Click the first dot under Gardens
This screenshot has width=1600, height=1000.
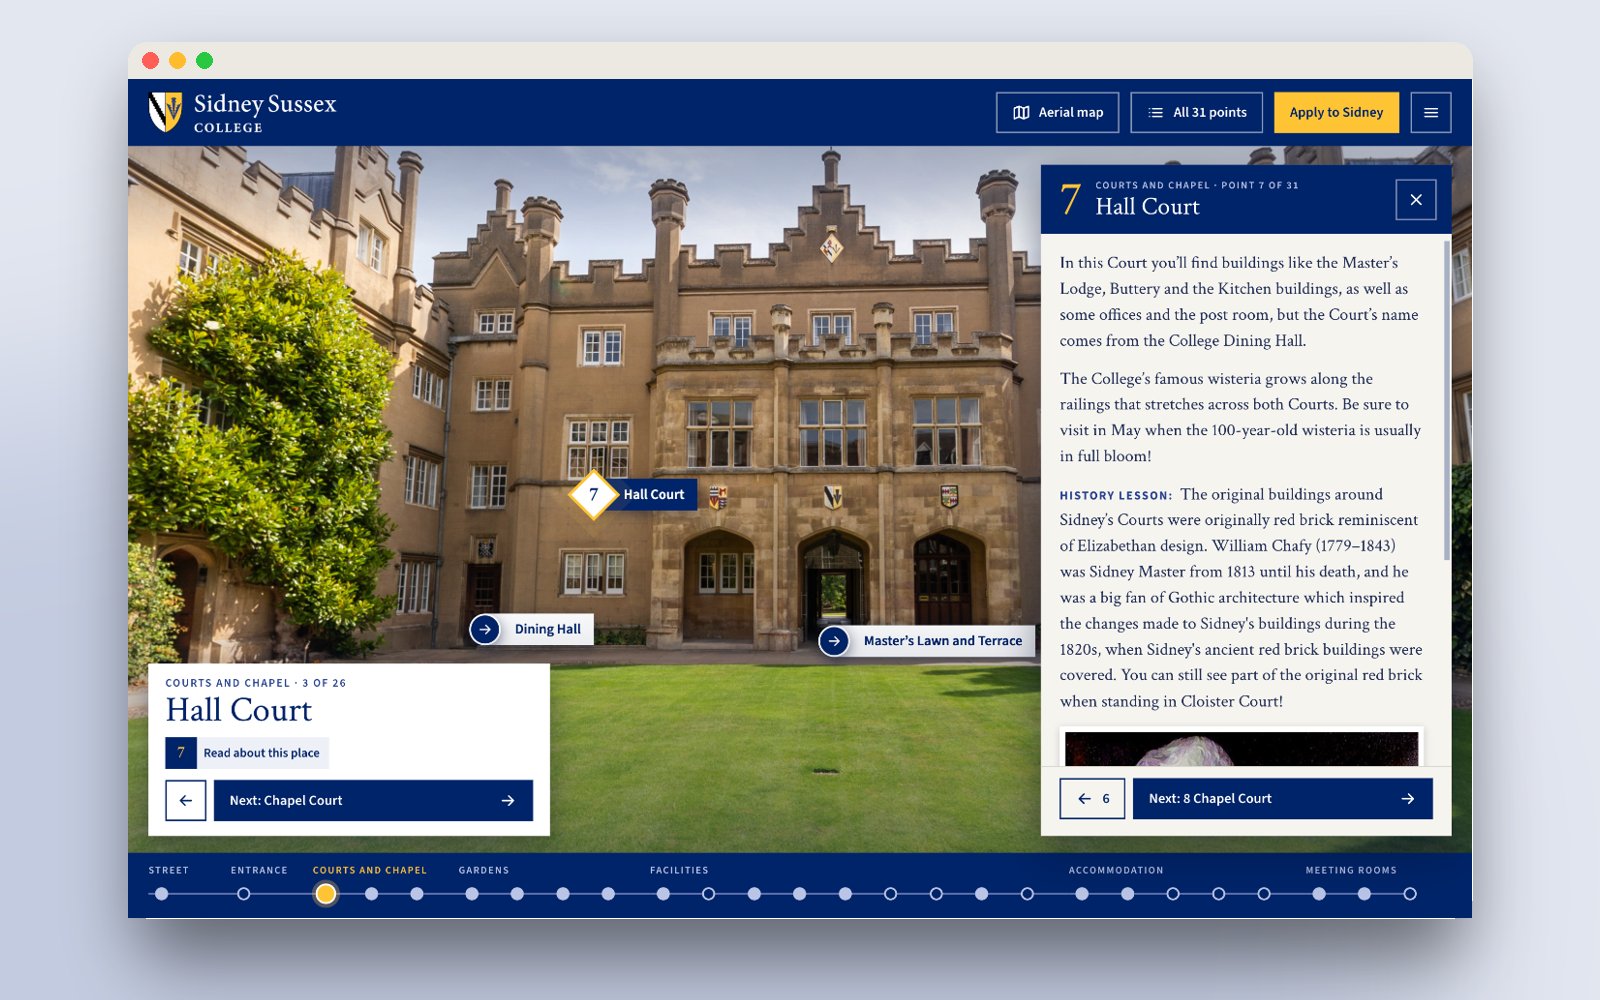coord(472,894)
